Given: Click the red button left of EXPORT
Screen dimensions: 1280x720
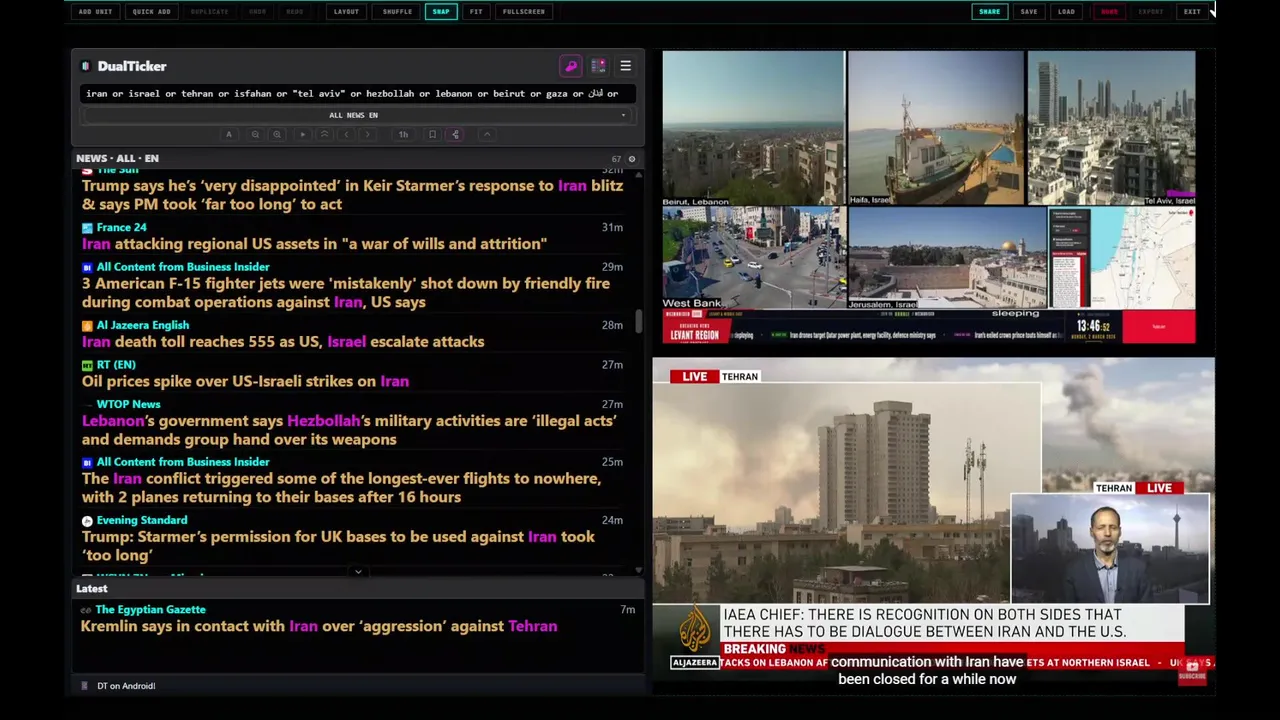Looking at the screenshot, I should (x=1109, y=12).
